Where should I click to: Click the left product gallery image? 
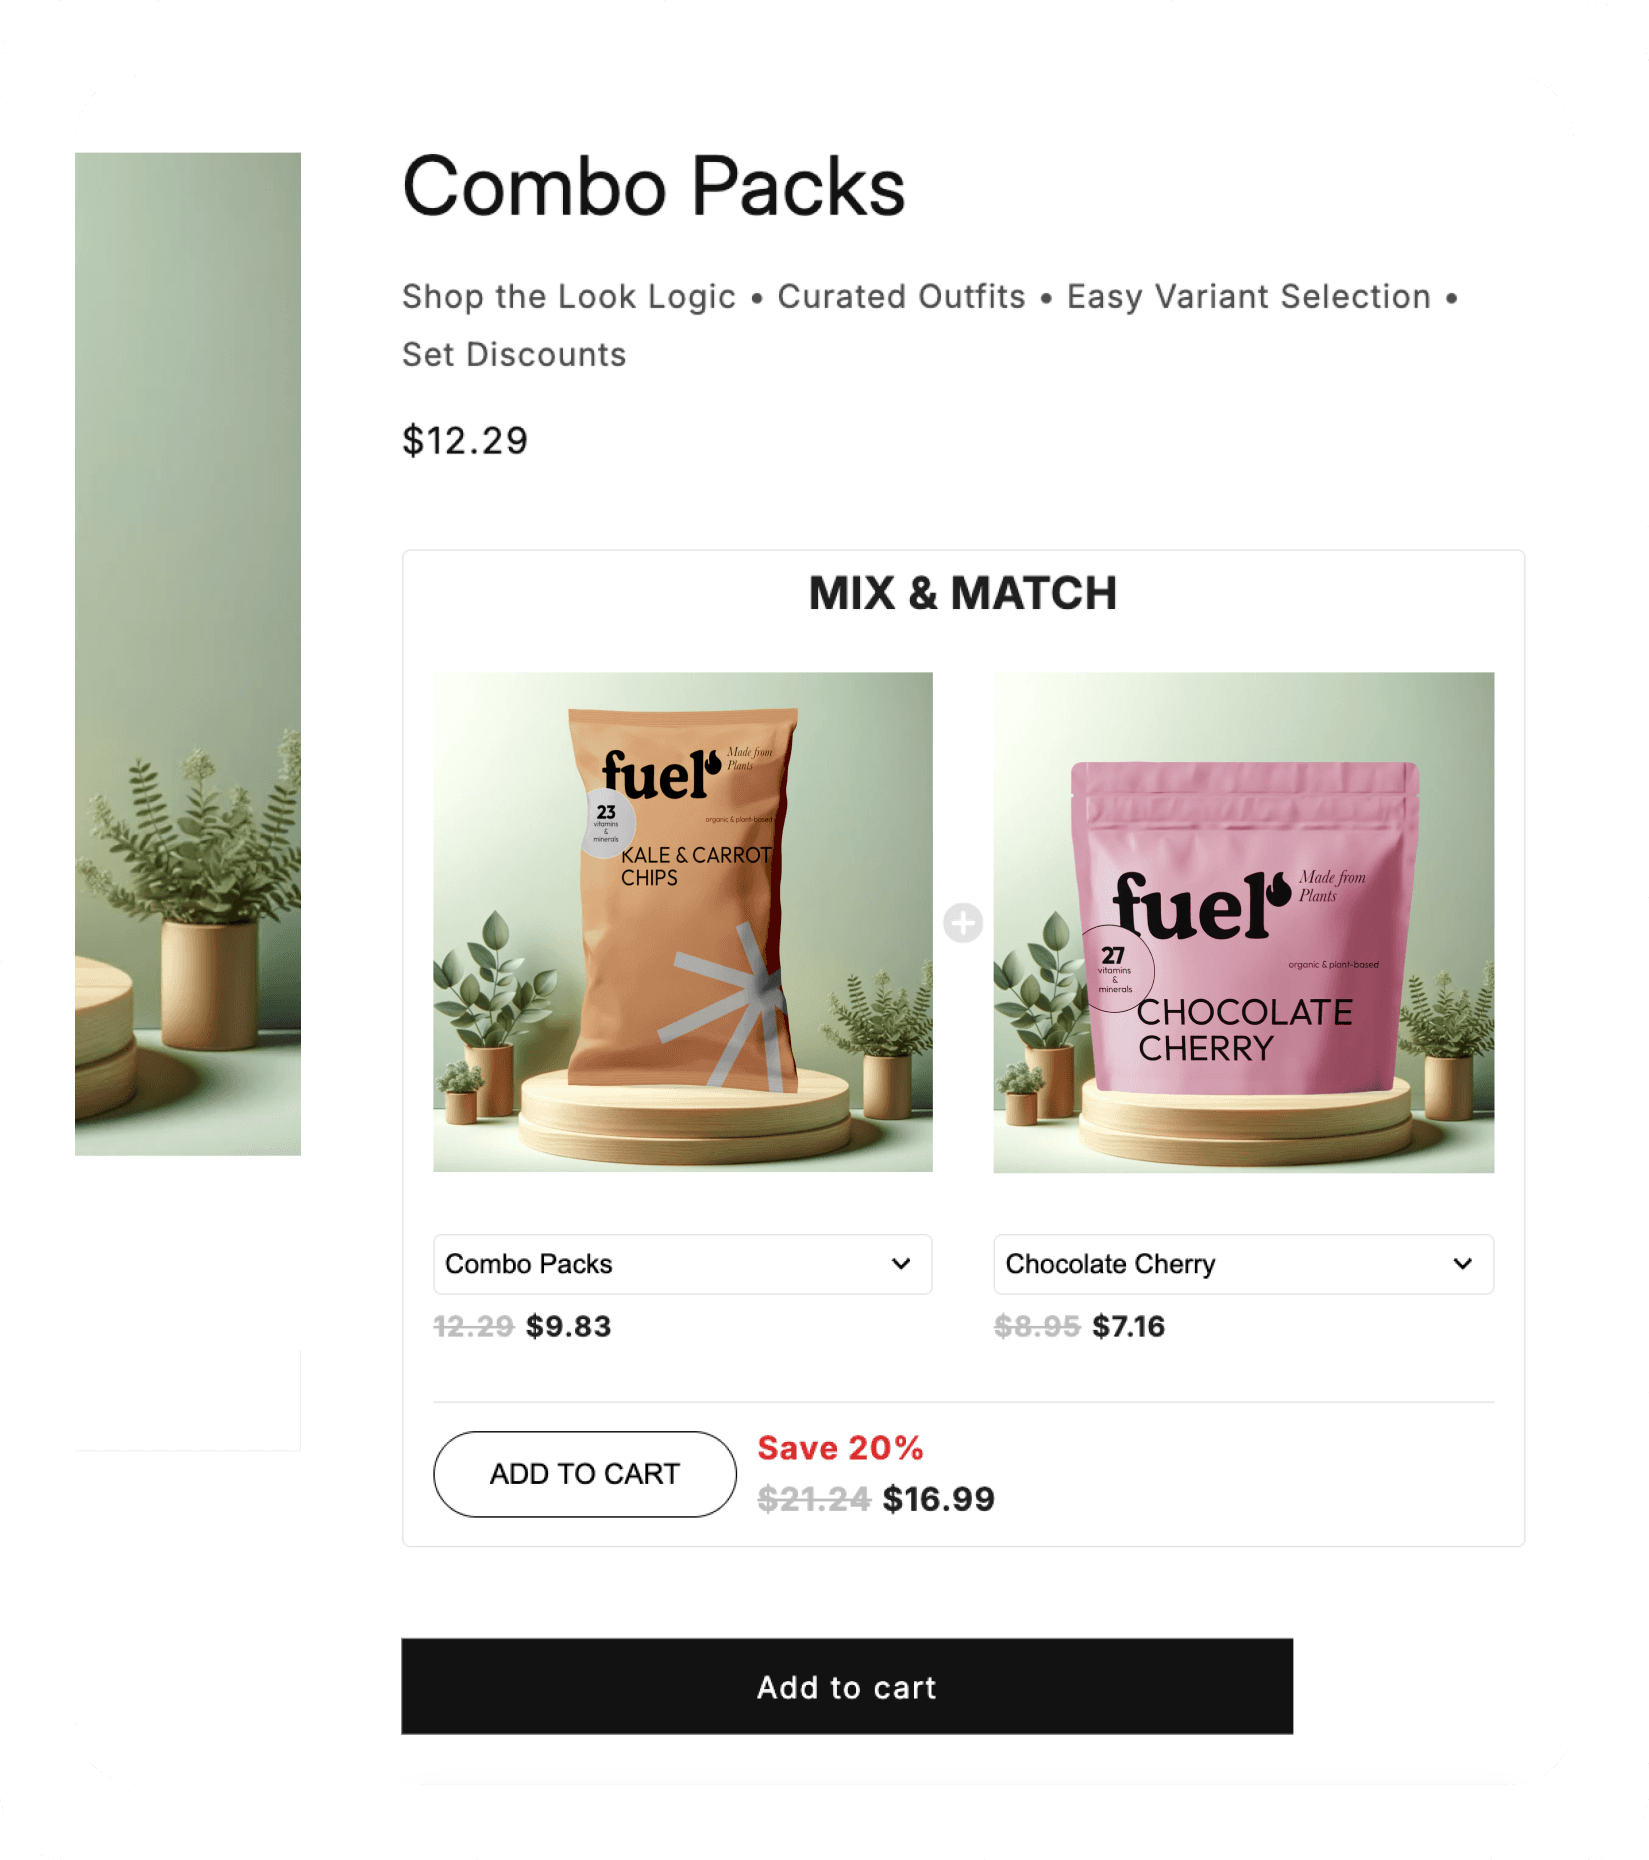click(188, 654)
